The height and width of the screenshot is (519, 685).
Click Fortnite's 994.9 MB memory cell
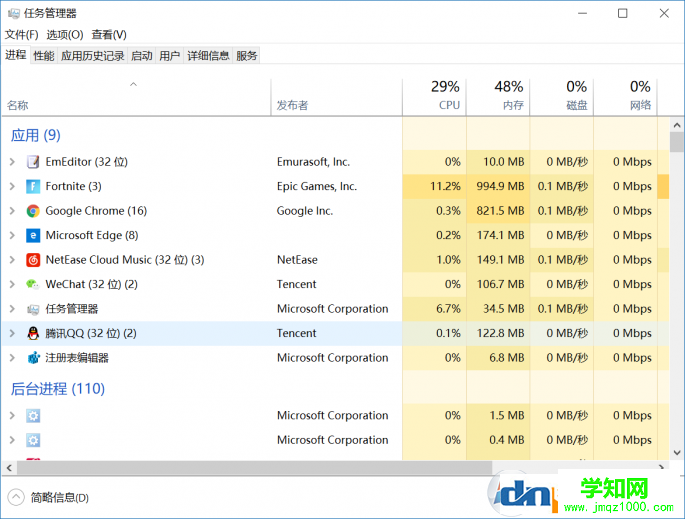(498, 187)
